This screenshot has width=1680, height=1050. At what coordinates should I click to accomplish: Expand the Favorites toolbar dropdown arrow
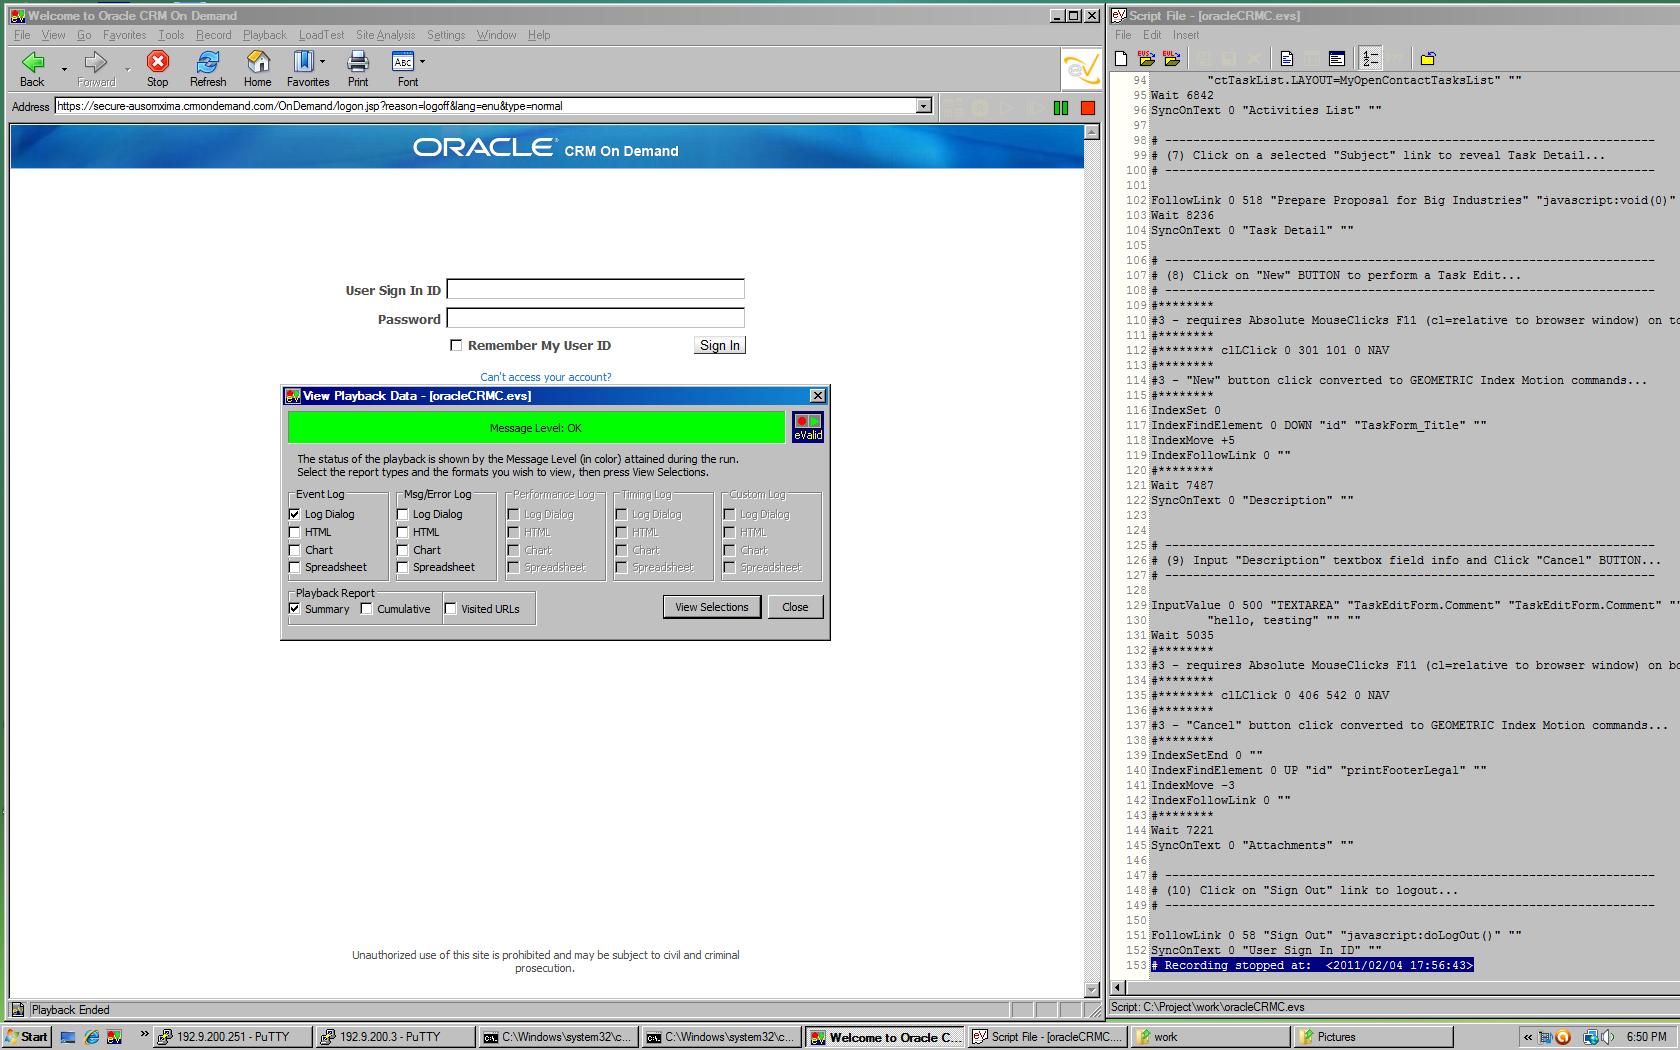click(x=322, y=62)
